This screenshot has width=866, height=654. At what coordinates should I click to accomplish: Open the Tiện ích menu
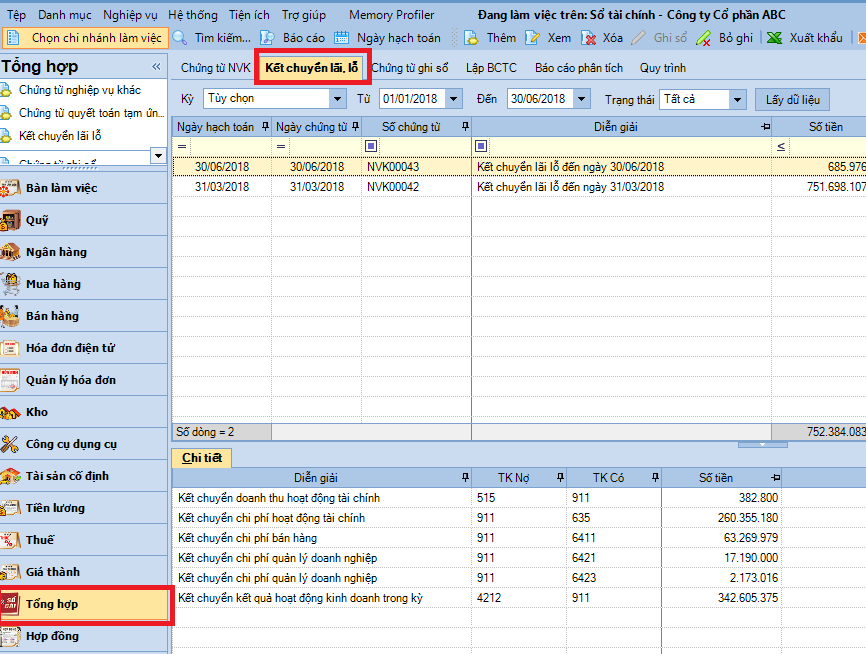click(x=250, y=15)
